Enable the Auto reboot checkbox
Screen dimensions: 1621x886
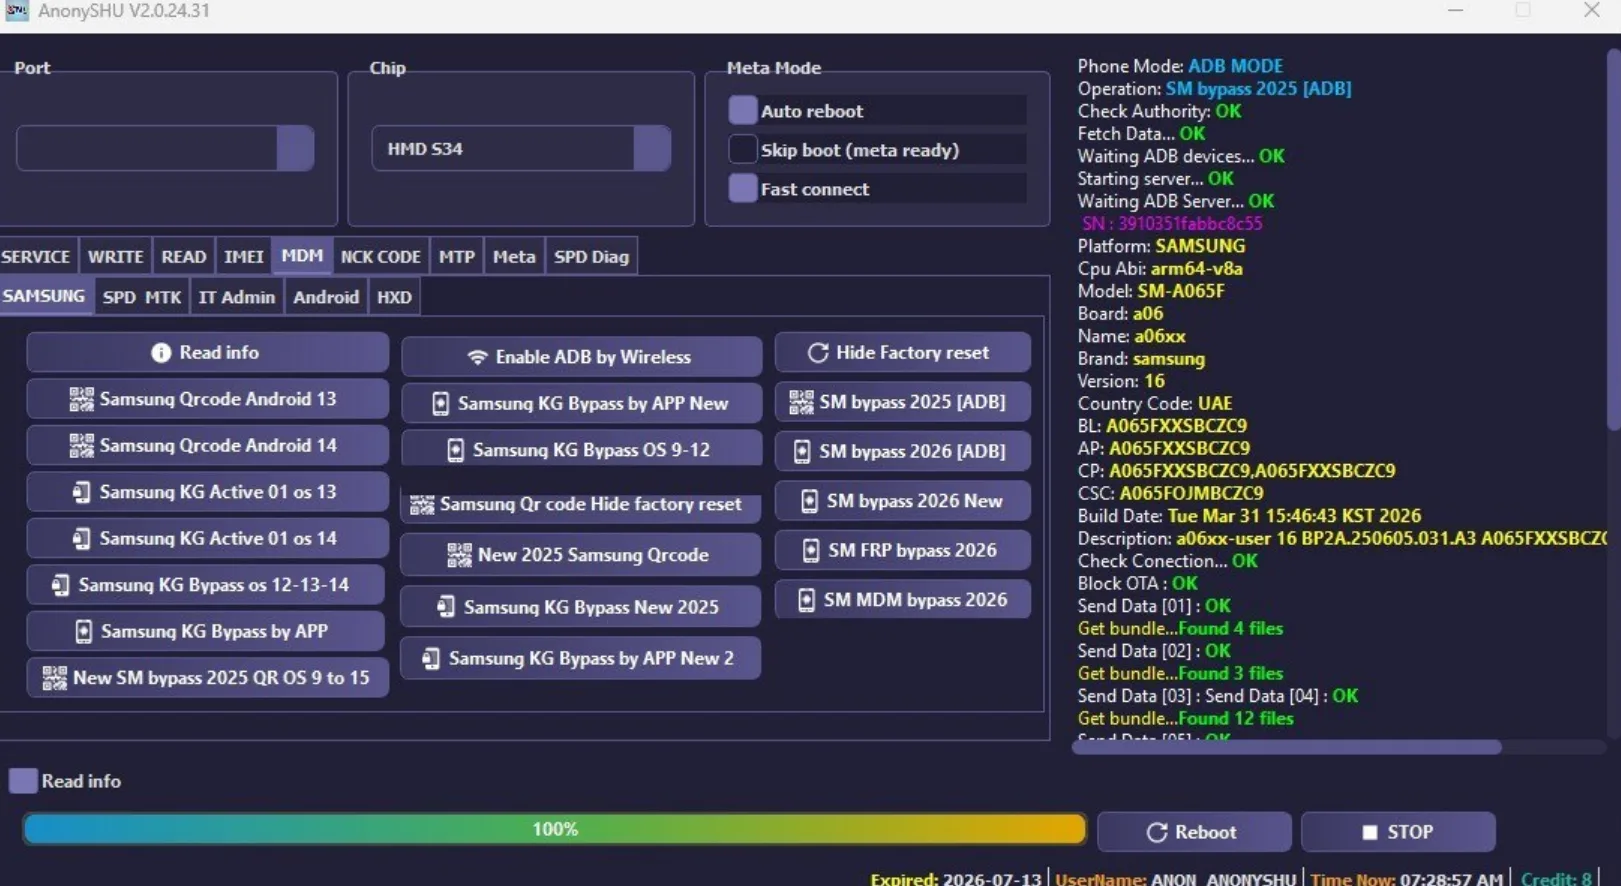point(742,110)
